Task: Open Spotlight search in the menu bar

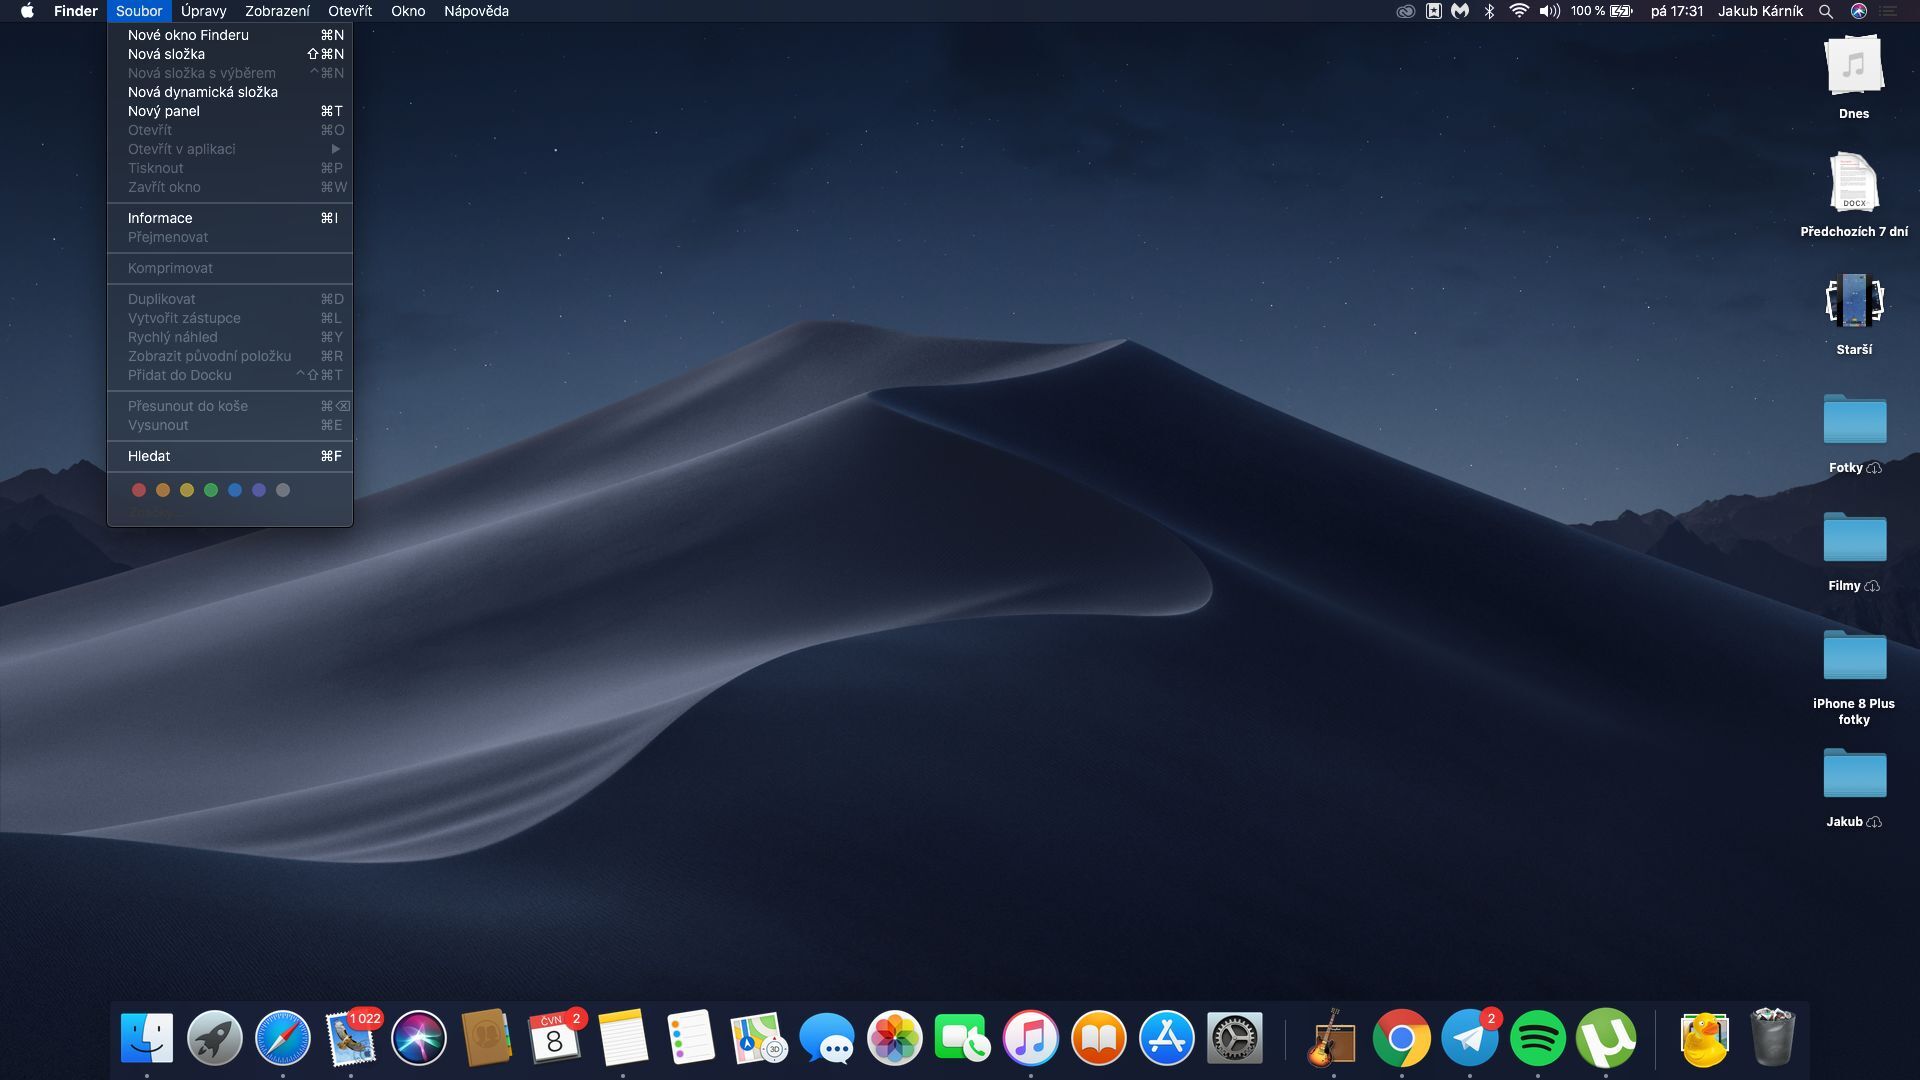Action: 1826,11
